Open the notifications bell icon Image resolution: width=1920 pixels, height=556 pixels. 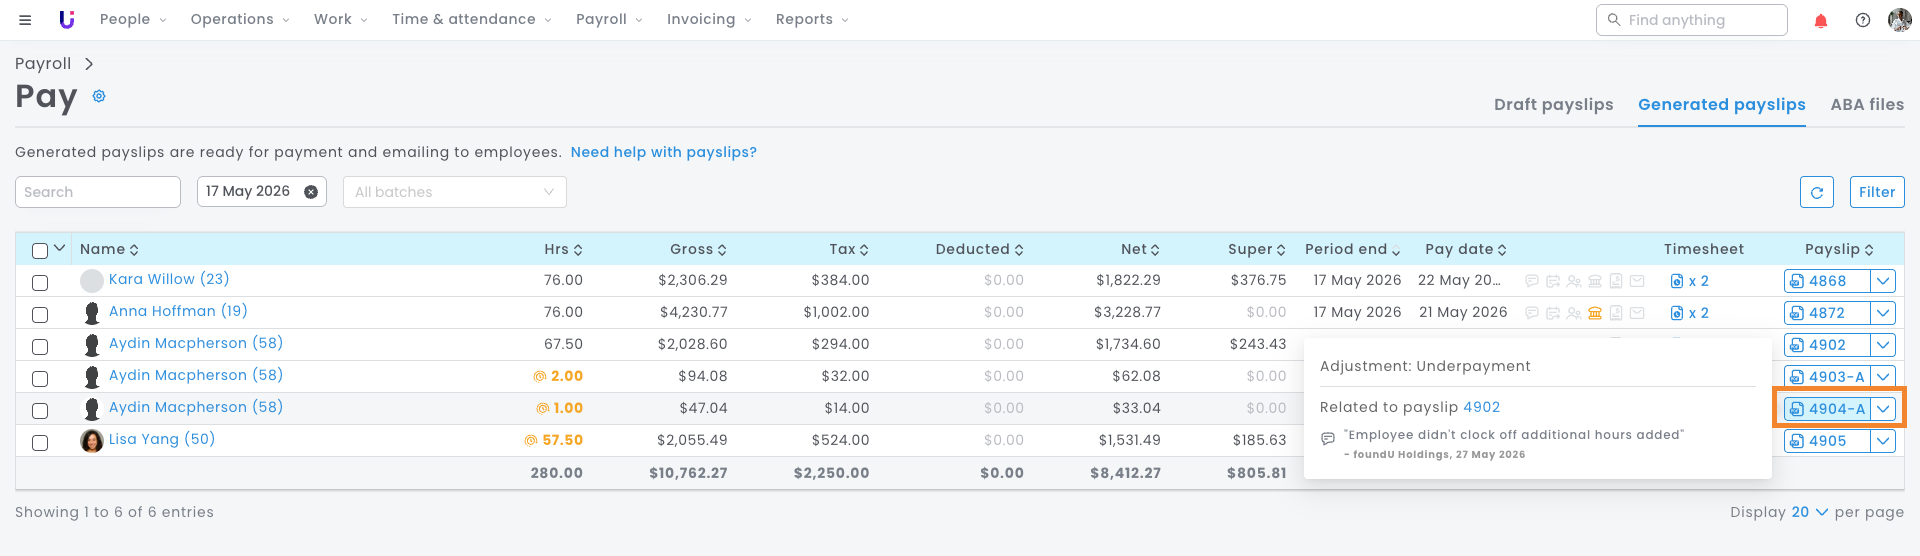1821,20
